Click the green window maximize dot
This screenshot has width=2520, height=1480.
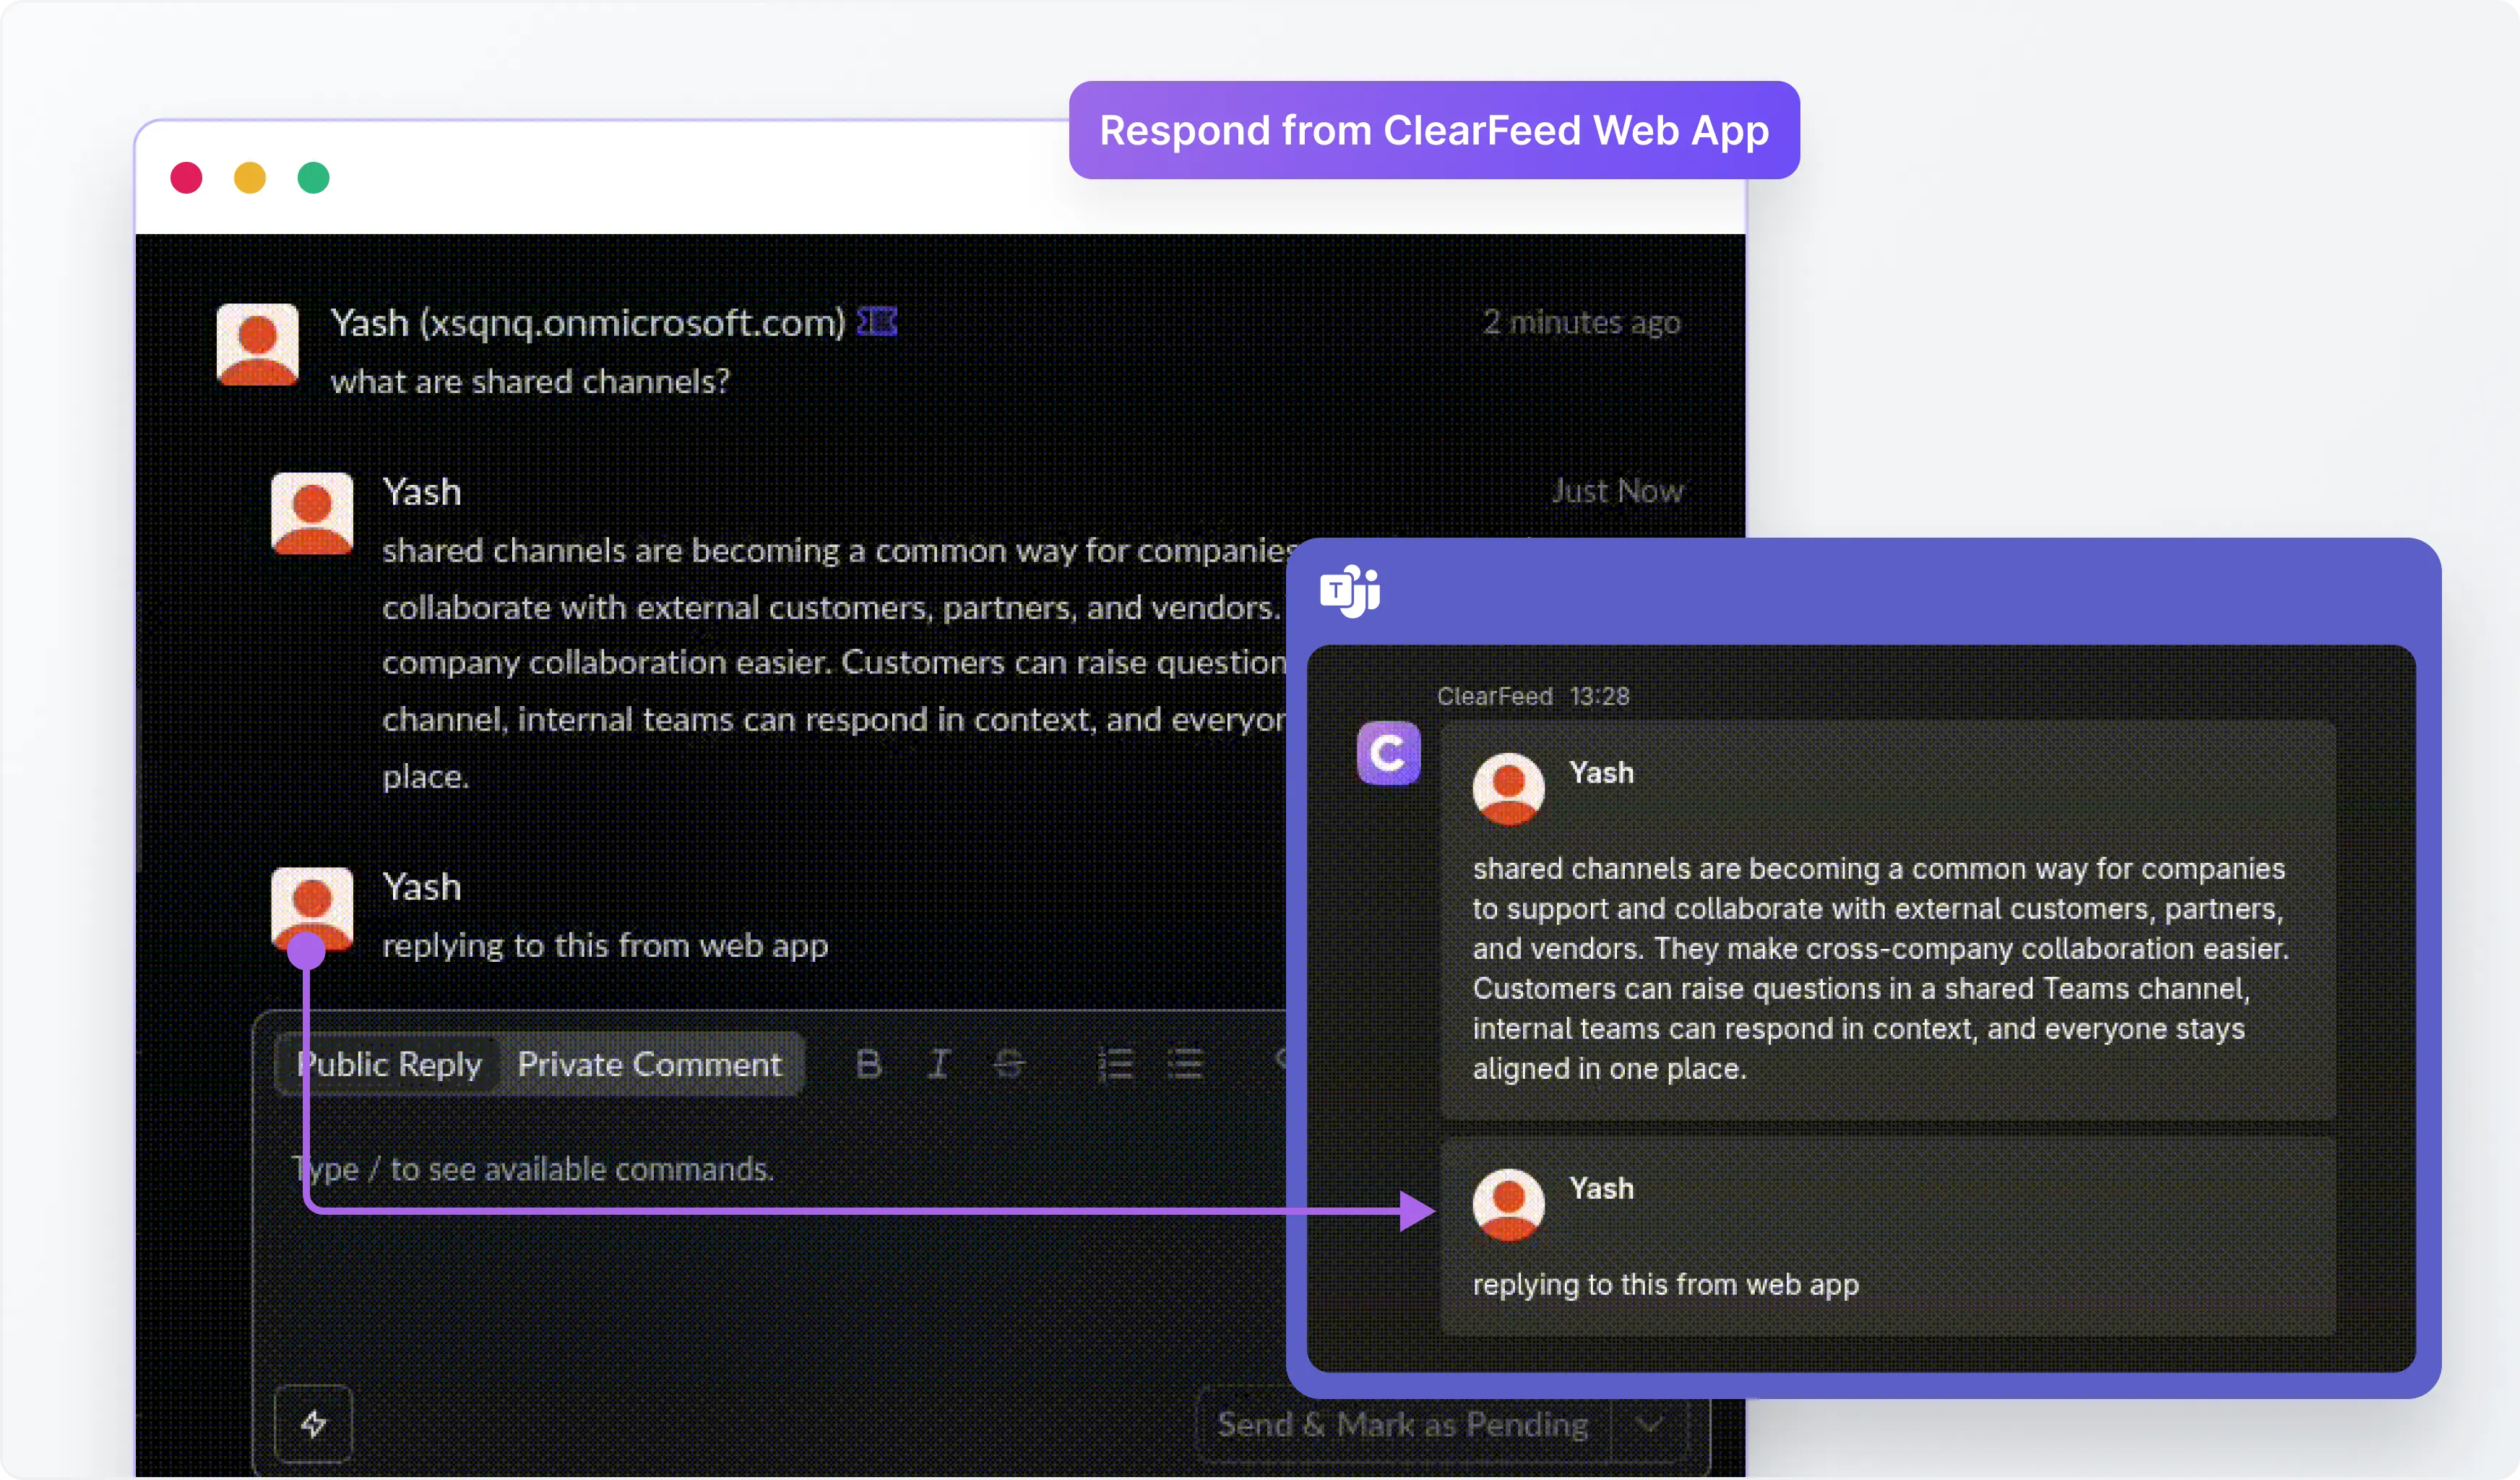(314, 178)
